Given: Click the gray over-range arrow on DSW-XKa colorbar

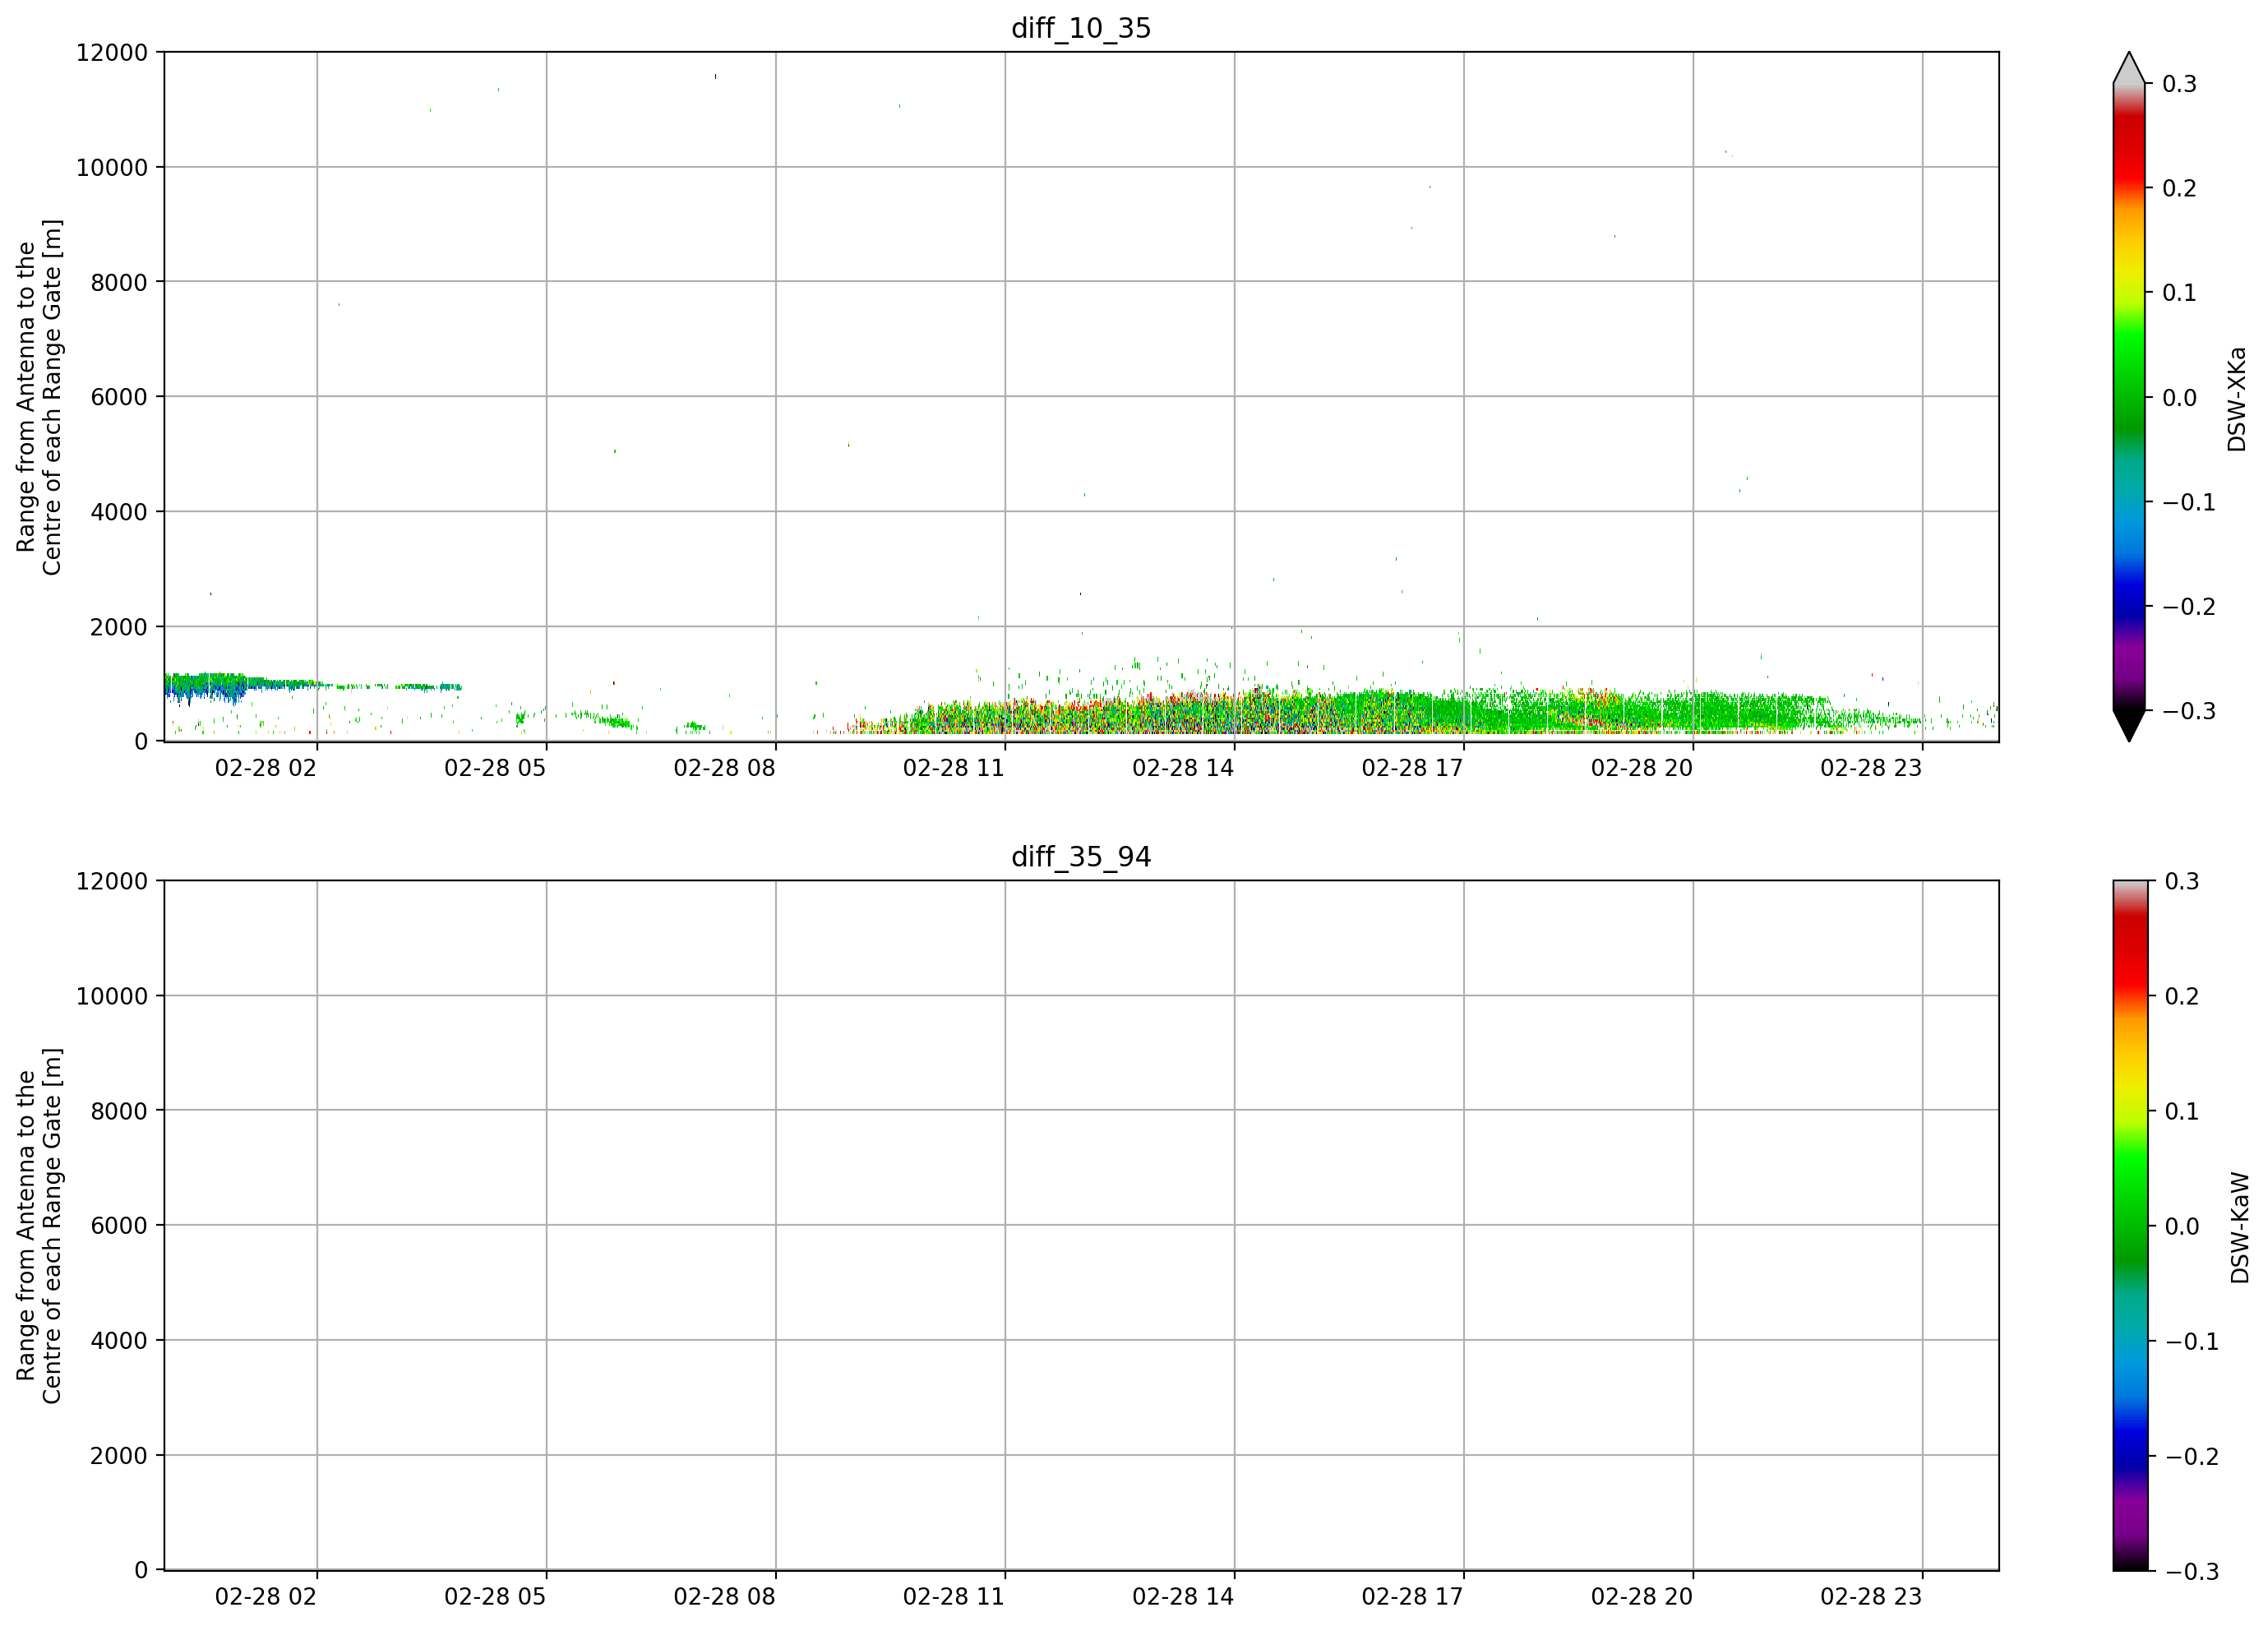Looking at the screenshot, I should click(2129, 68).
